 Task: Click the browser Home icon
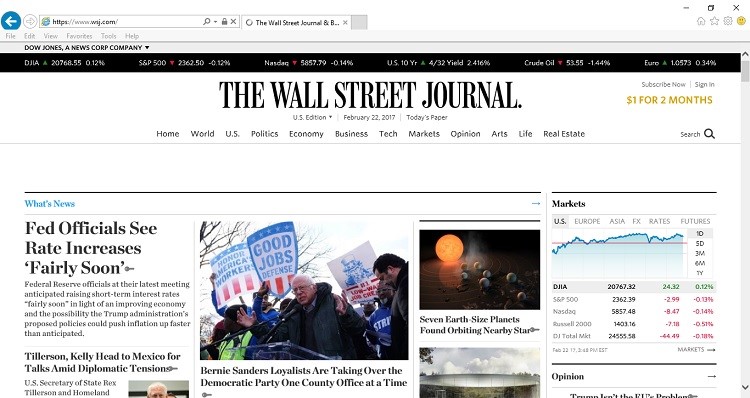click(701, 21)
